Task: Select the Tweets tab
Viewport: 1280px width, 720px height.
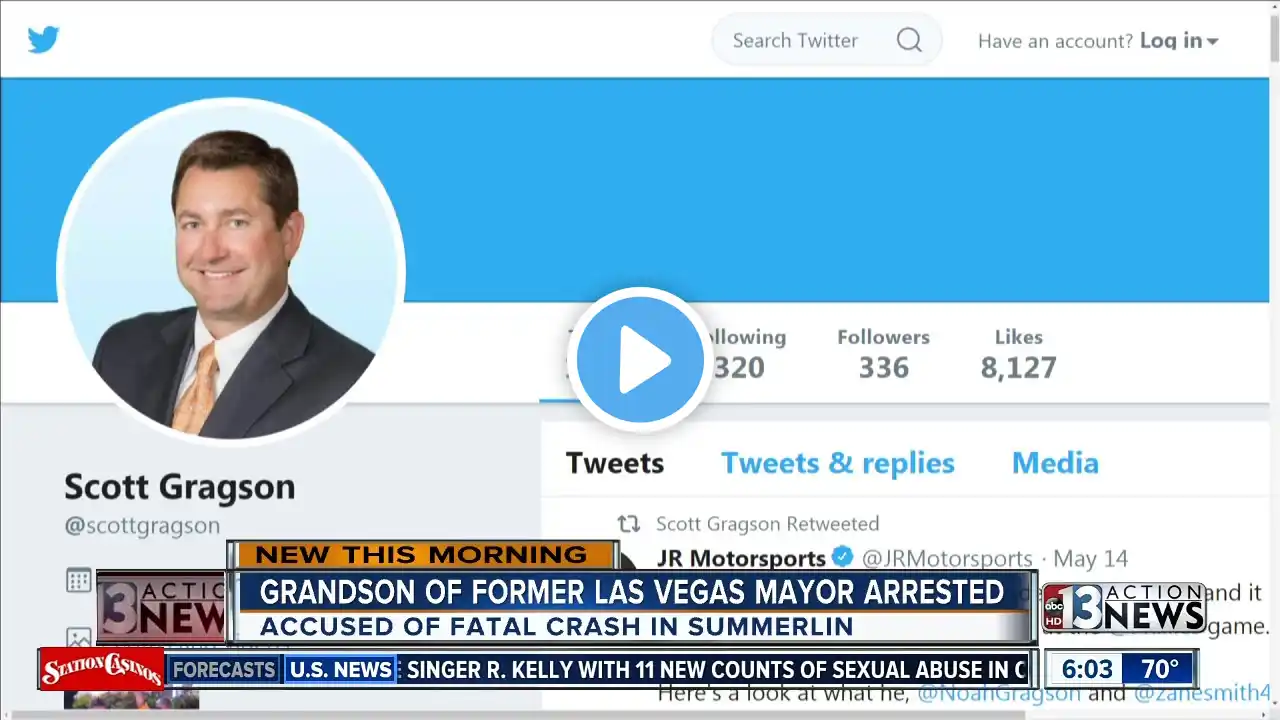Action: (615, 463)
